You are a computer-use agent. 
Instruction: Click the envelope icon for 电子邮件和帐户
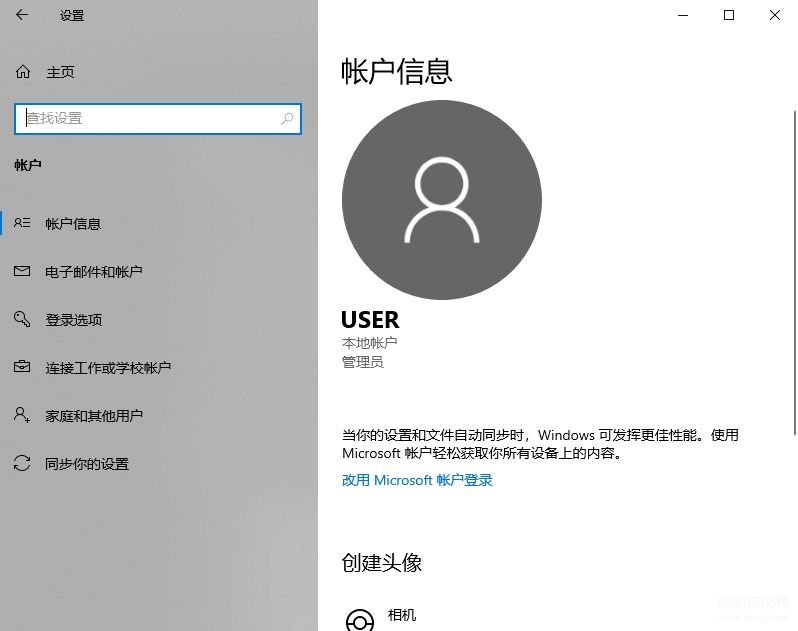coord(23,272)
